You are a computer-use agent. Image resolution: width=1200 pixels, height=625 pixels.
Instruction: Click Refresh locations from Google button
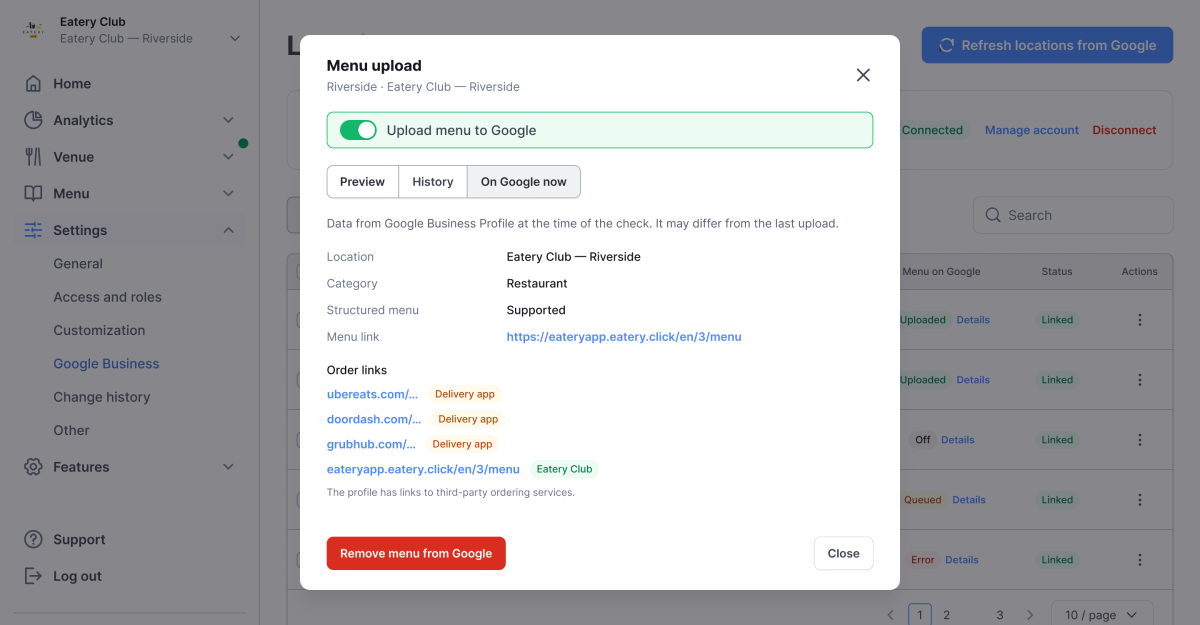[x=1047, y=45]
